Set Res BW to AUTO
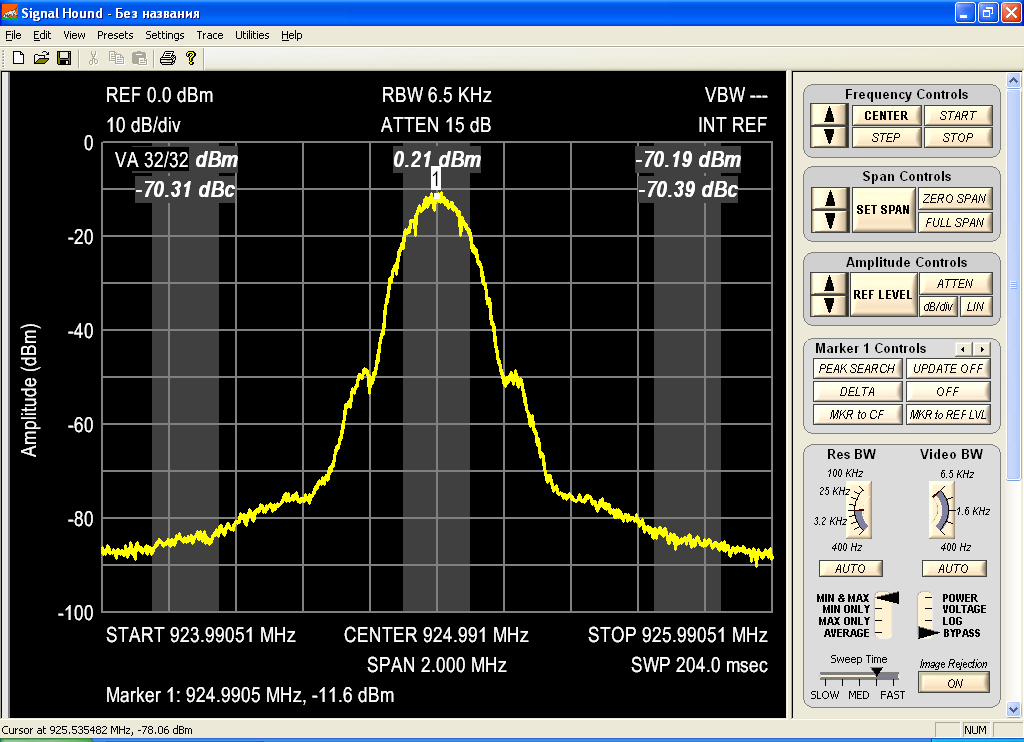Image resolution: width=1024 pixels, height=742 pixels. 850,569
